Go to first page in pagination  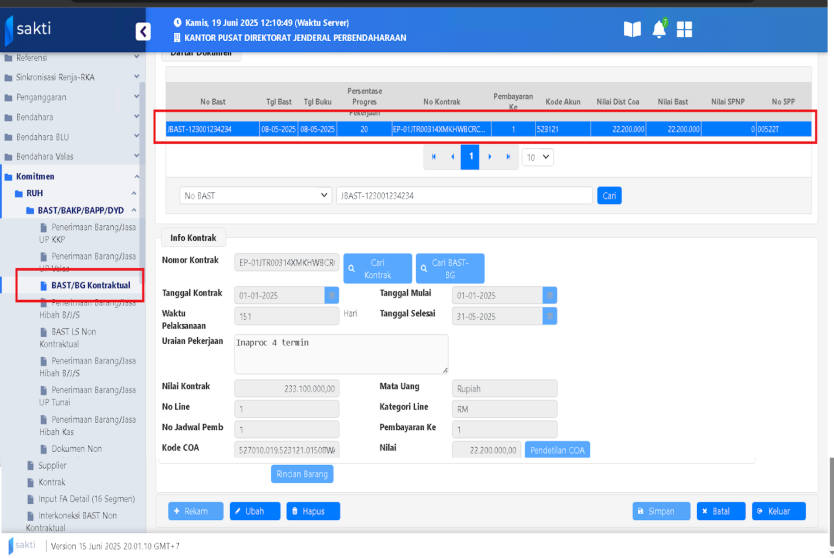pyautogui.click(x=433, y=157)
